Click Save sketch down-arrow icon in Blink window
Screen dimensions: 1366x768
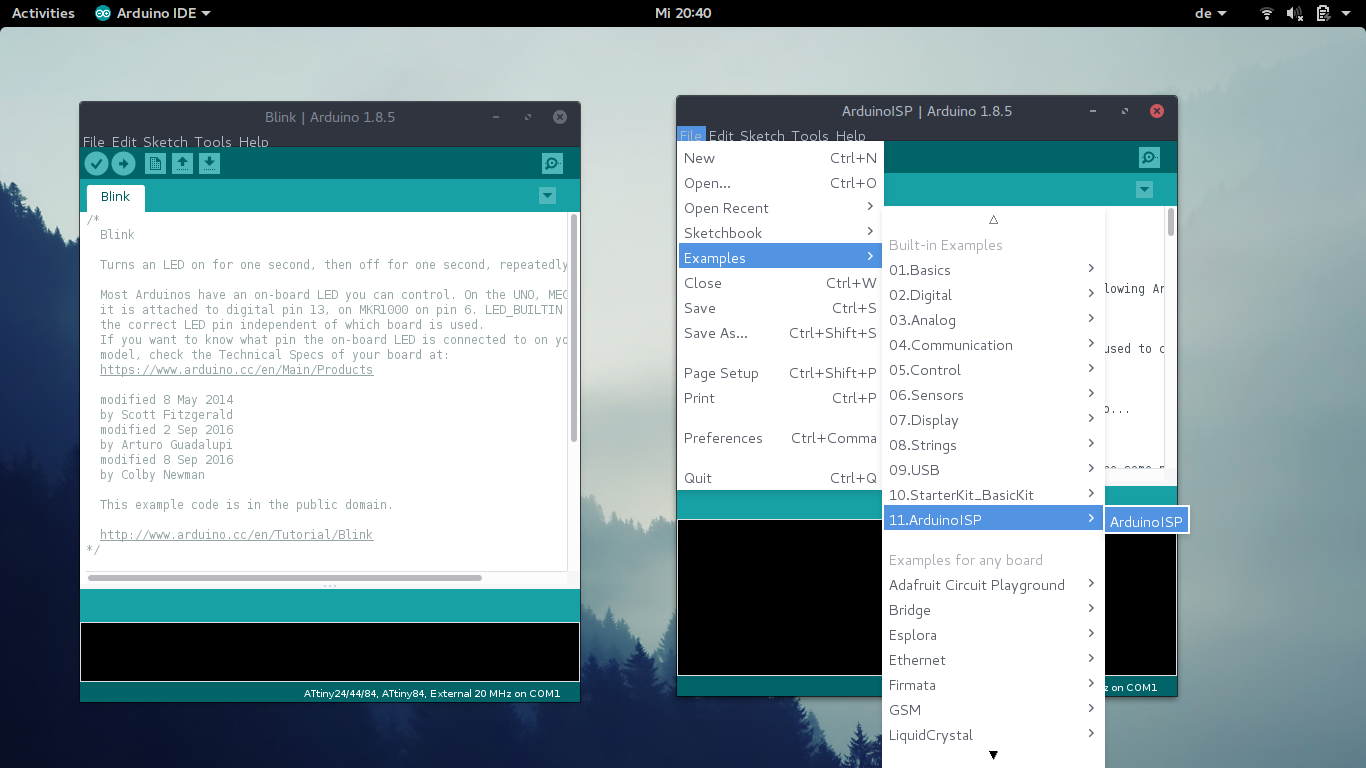click(209, 164)
